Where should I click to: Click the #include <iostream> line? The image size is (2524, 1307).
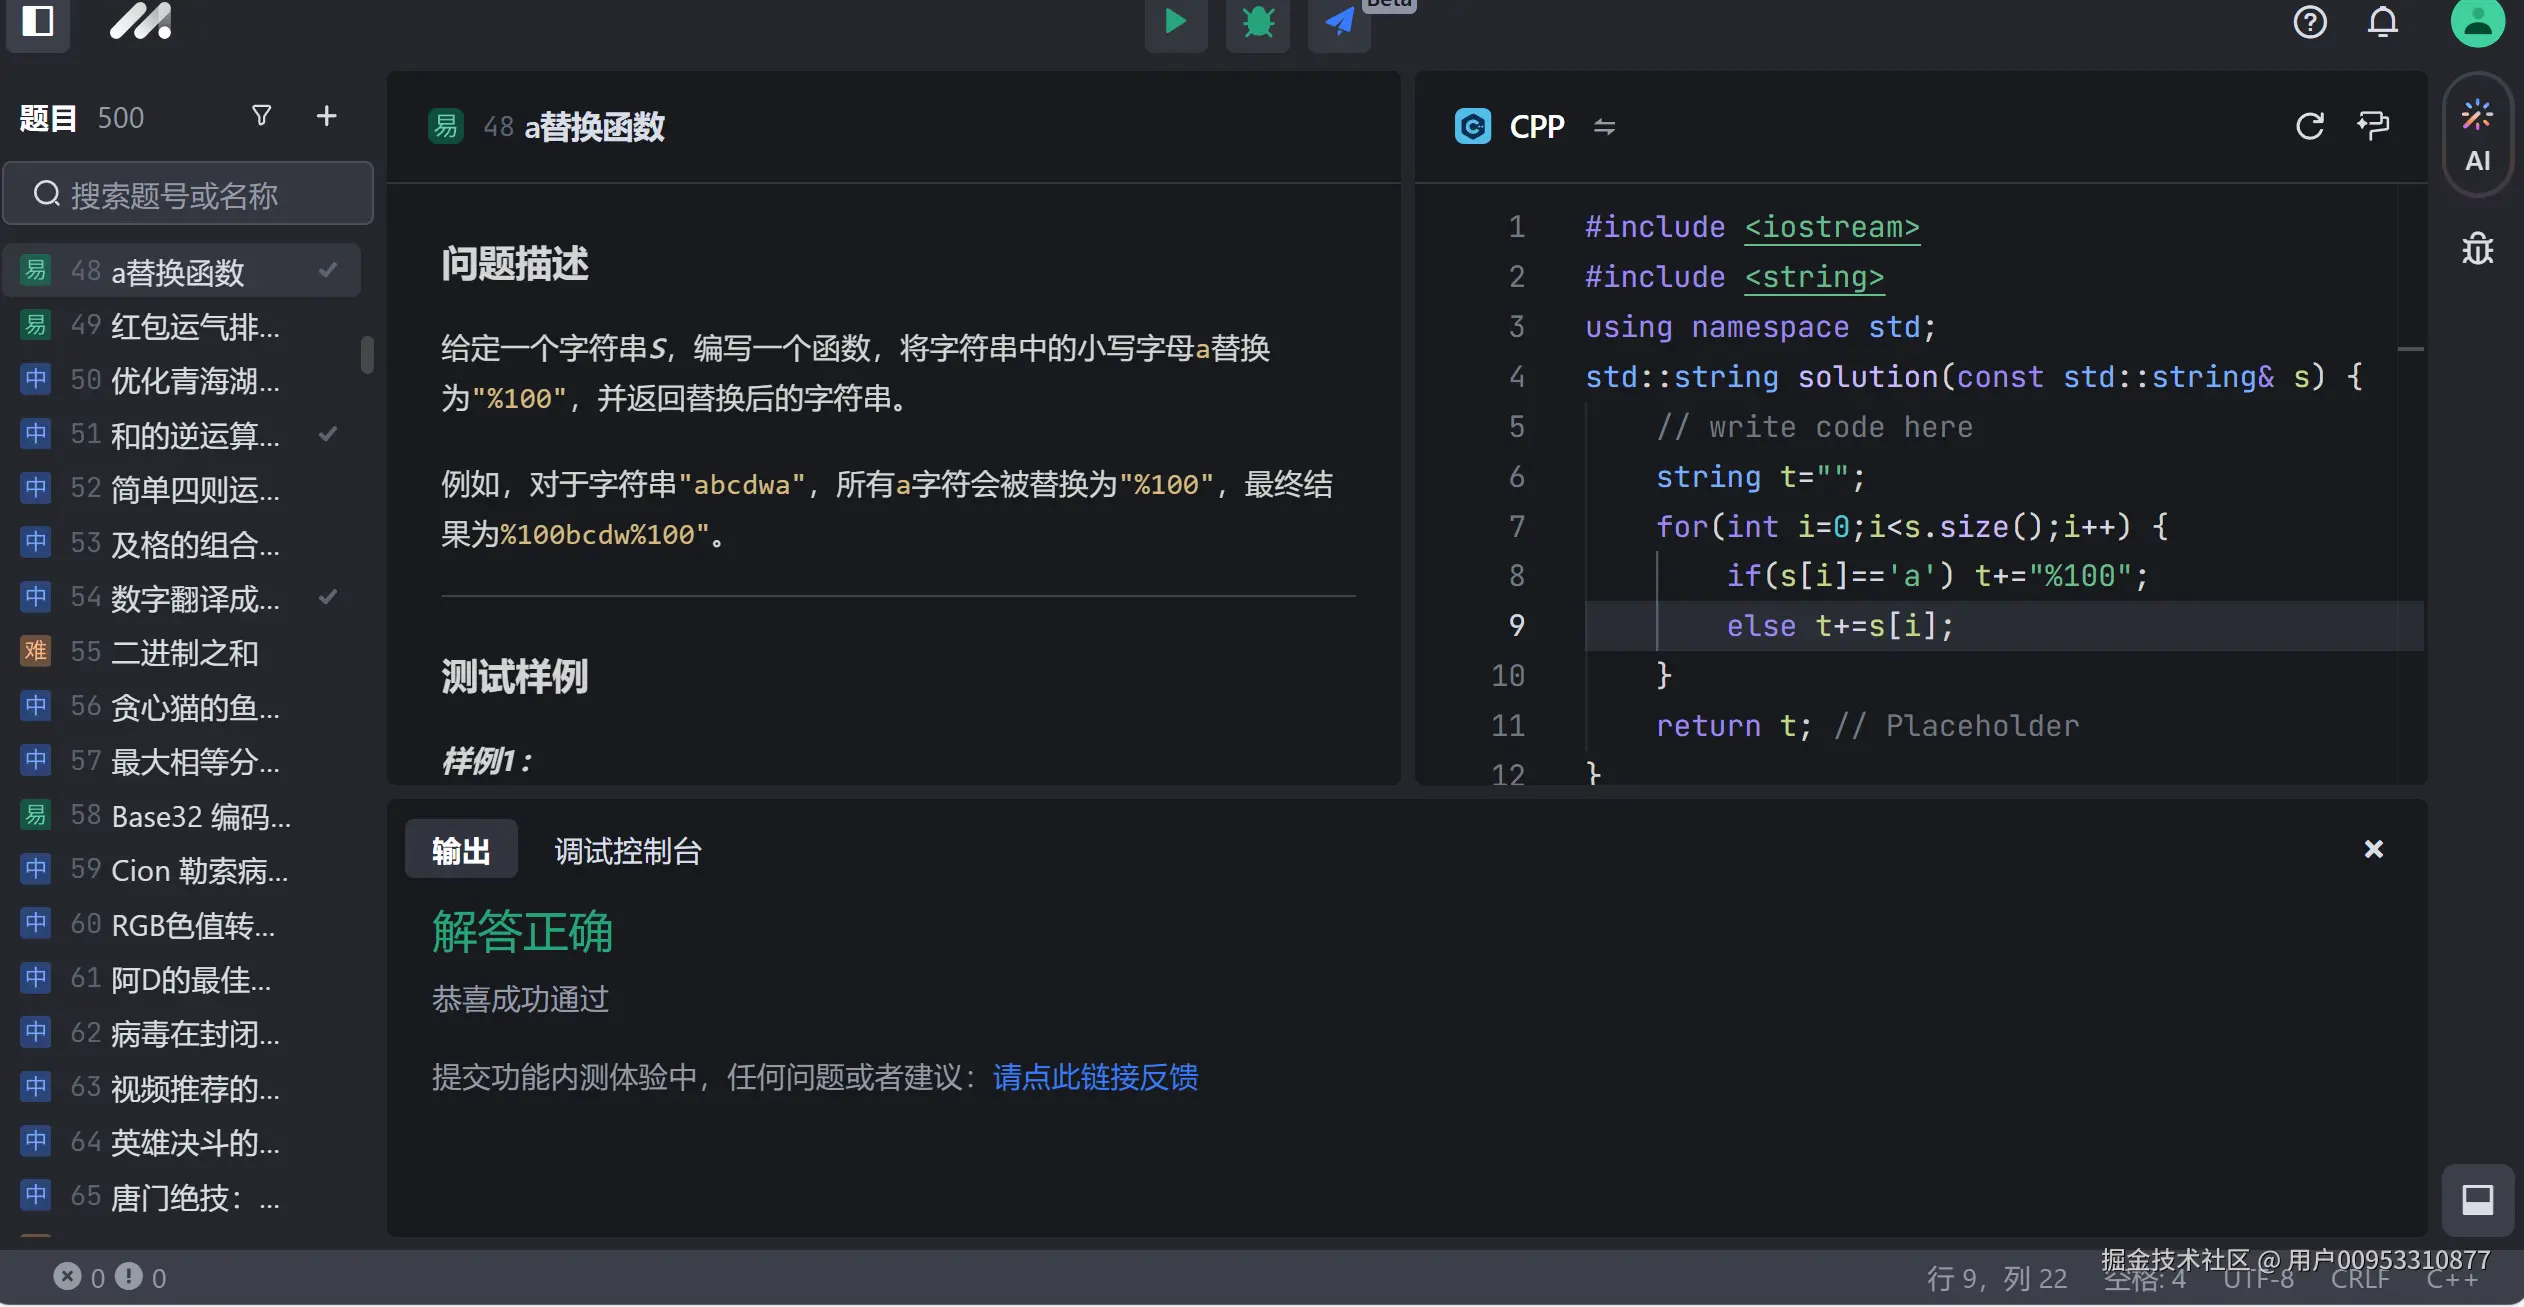coord(1752,227)
